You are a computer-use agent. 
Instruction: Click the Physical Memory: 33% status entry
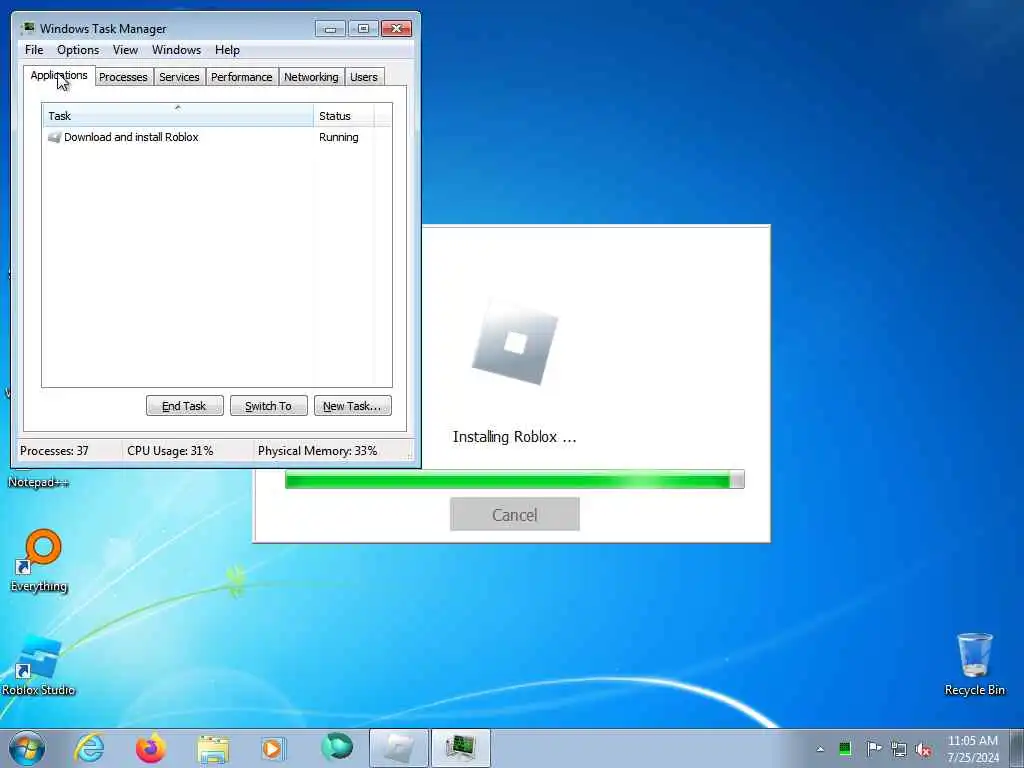coord(317,451)
